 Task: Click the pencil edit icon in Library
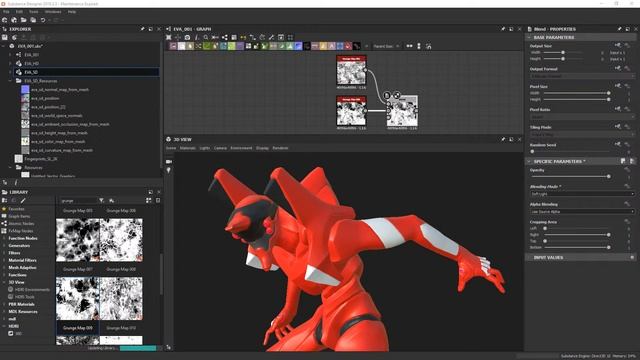(23, 200)
